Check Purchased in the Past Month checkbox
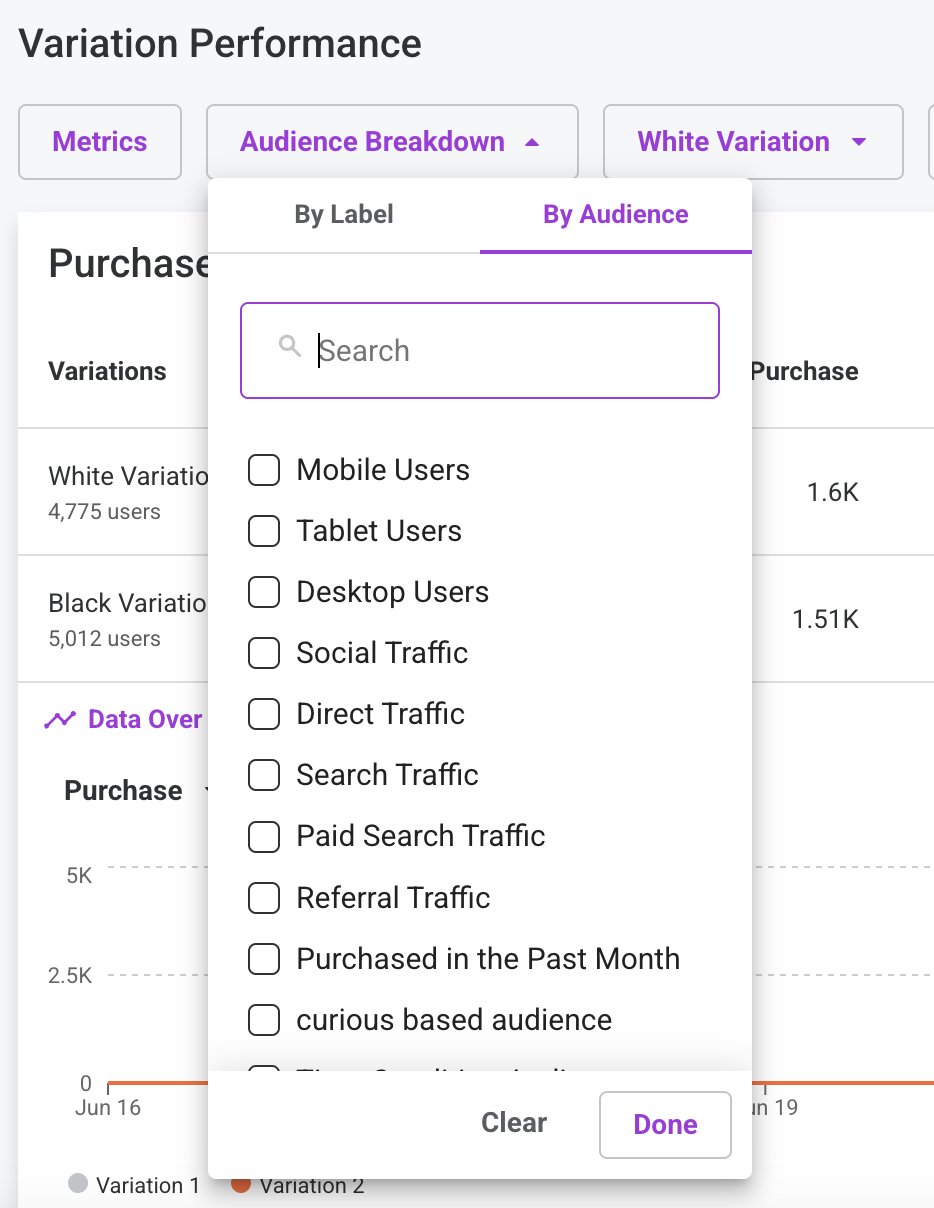This screenshot has height=1208, width=934. coord(264,959)
